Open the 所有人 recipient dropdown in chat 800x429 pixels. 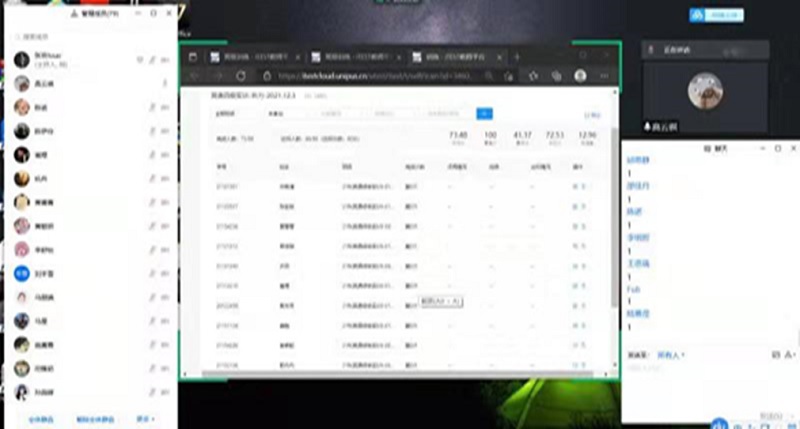pyautogui.click(x=670, y=355)
